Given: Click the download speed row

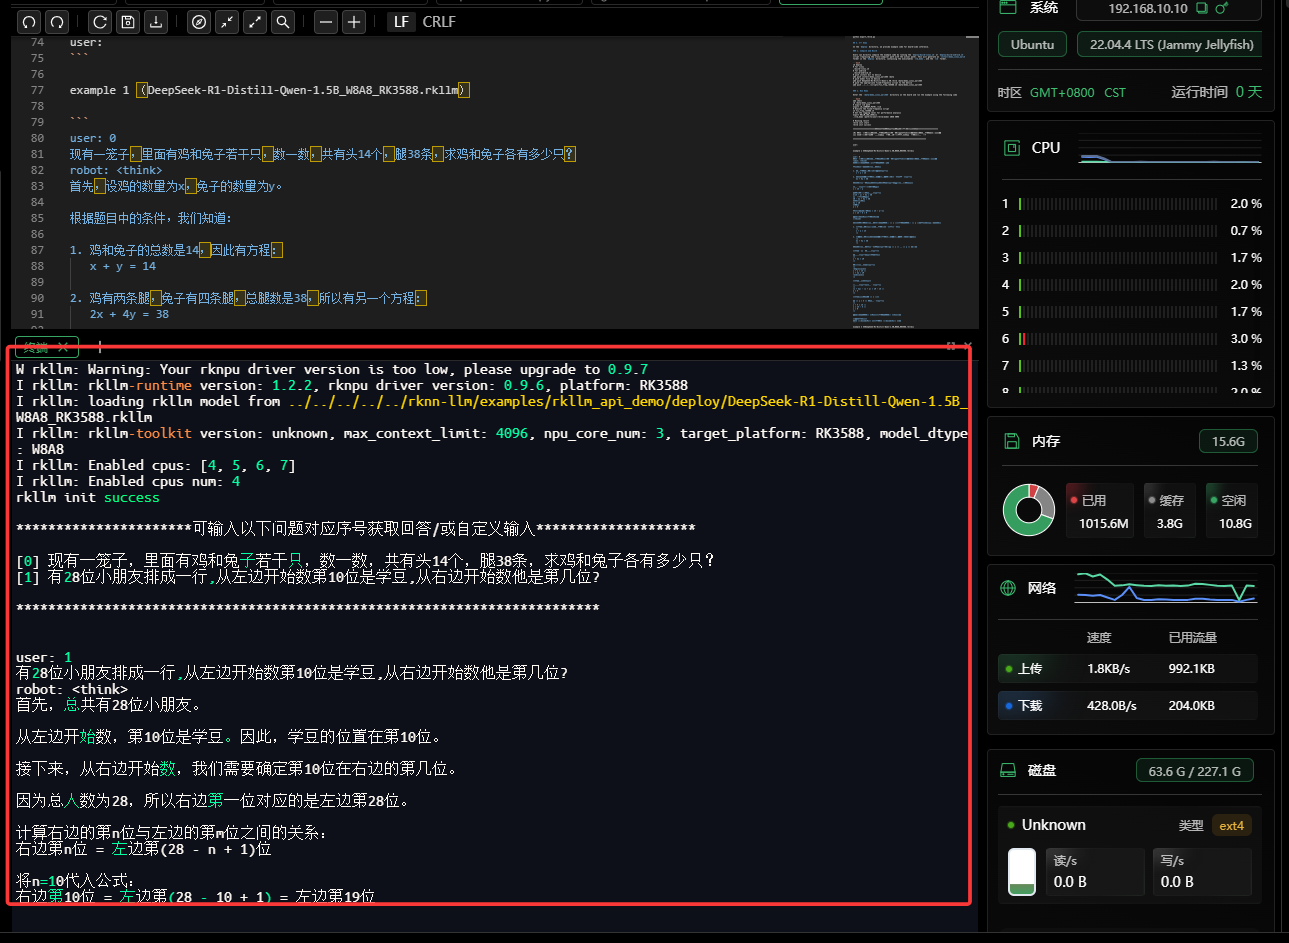Looking at the screenshot, I should click(x=1127, y=706).
